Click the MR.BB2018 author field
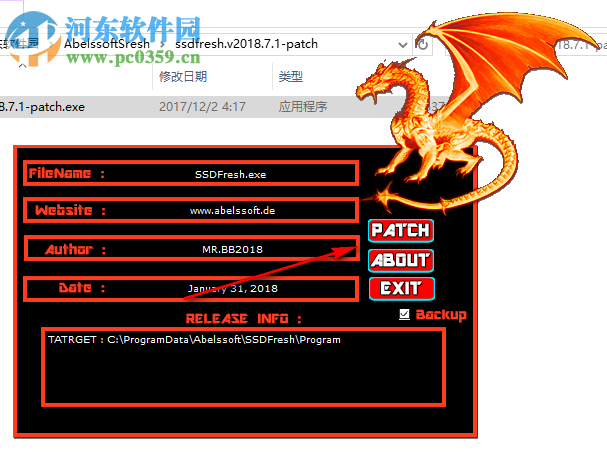The height and width of the screenshot is (453, 607). [x=192, y=249]
